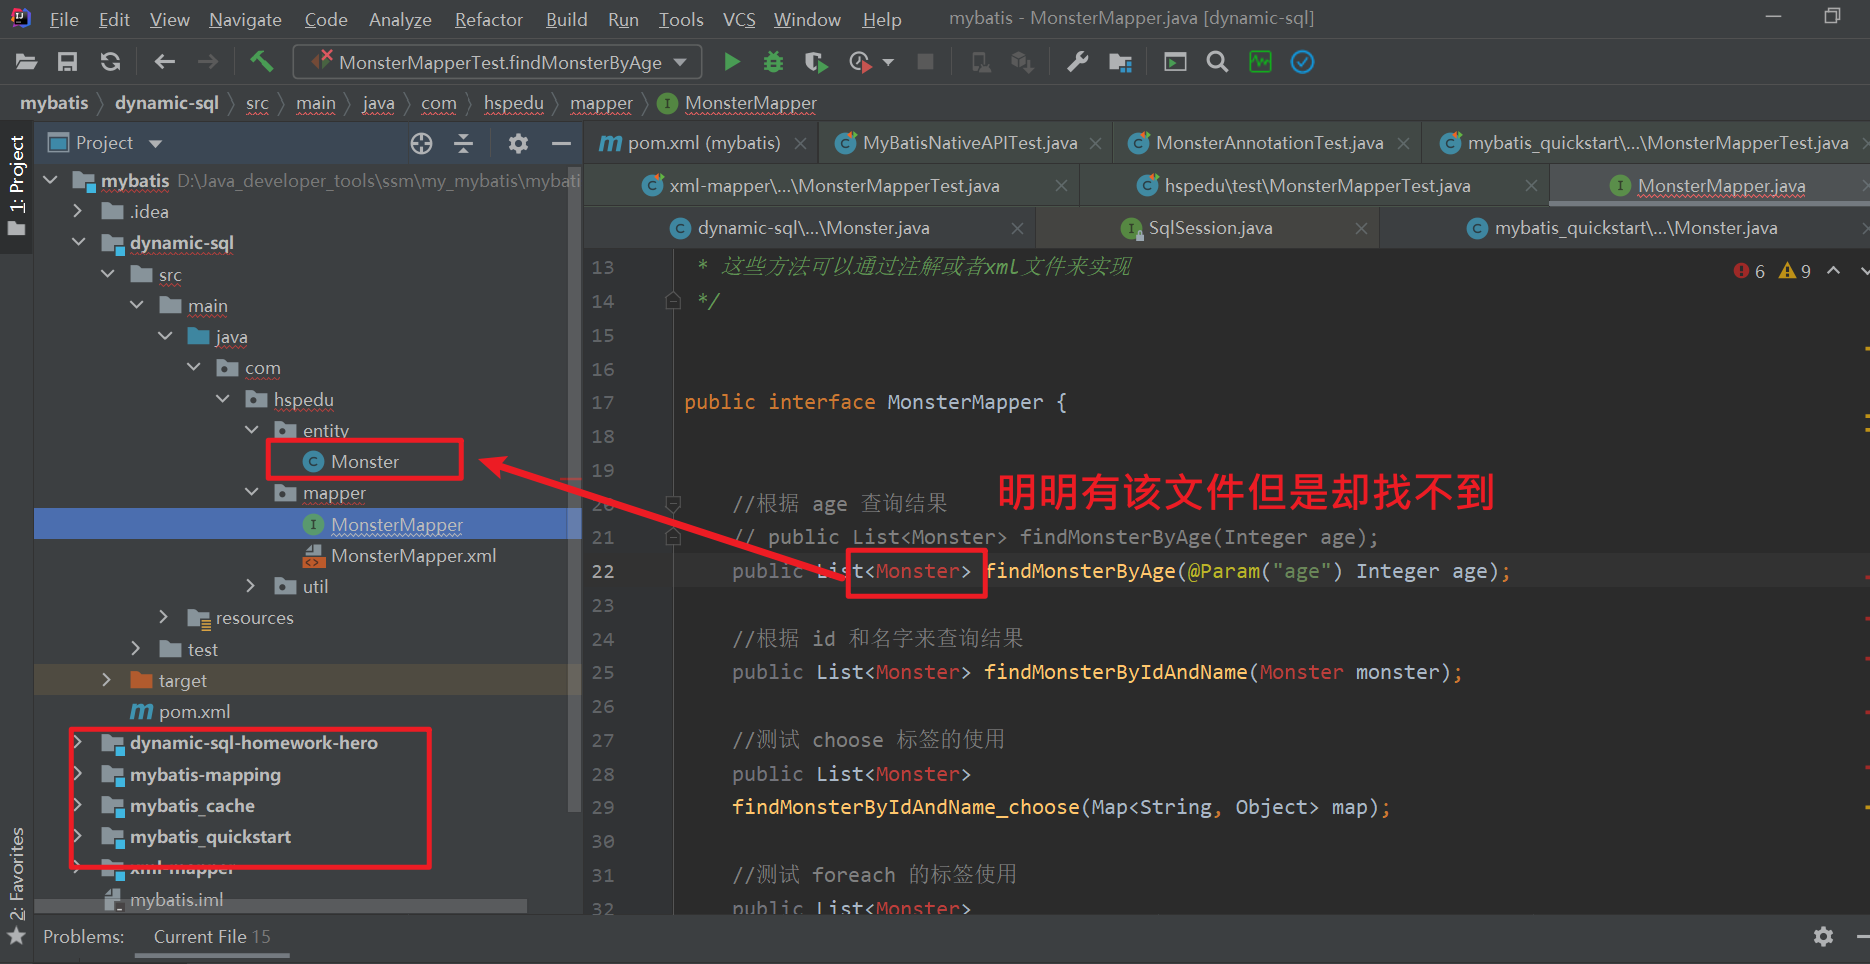Screen dimensions: 1870x964
Task: Toggle fold marker at line 14 comment end
Action: click(x=673, y=301)
